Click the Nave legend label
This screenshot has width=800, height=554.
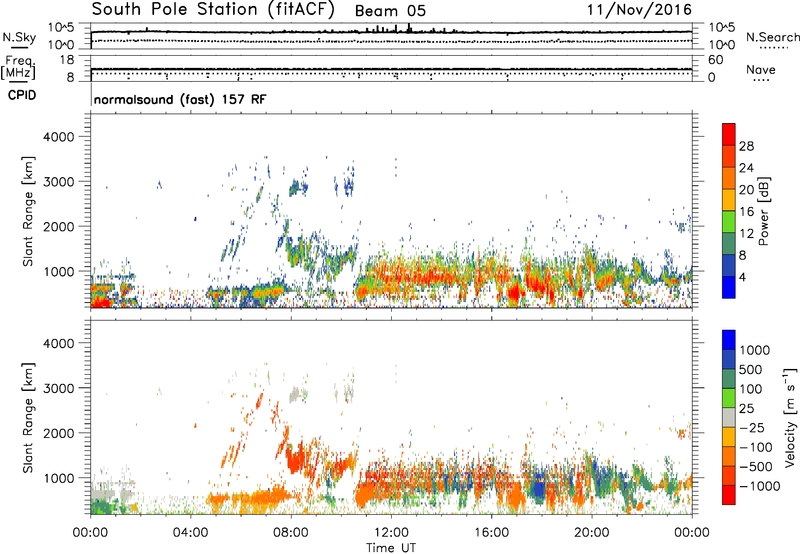tap(761, 70)
